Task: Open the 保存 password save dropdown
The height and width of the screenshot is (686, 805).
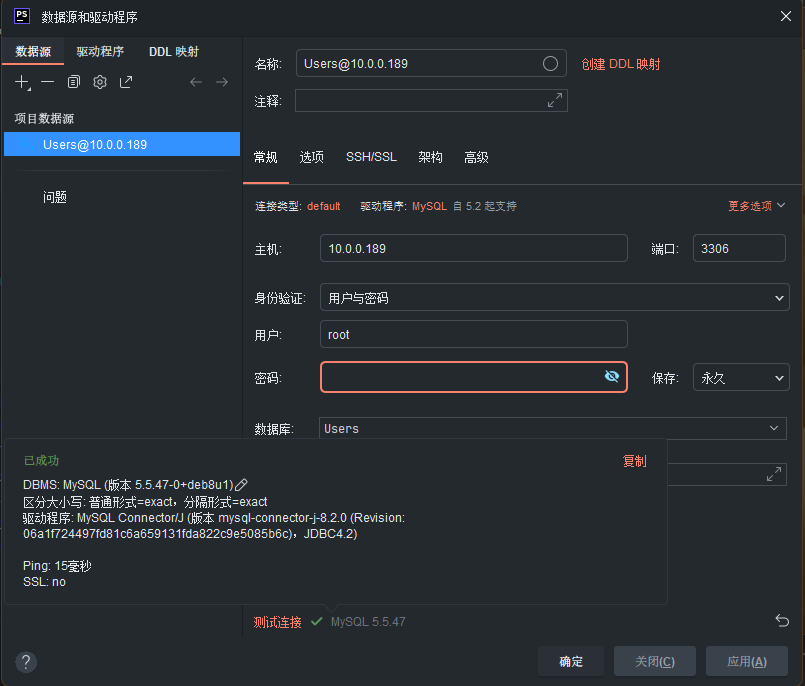Action: (741, 378)
